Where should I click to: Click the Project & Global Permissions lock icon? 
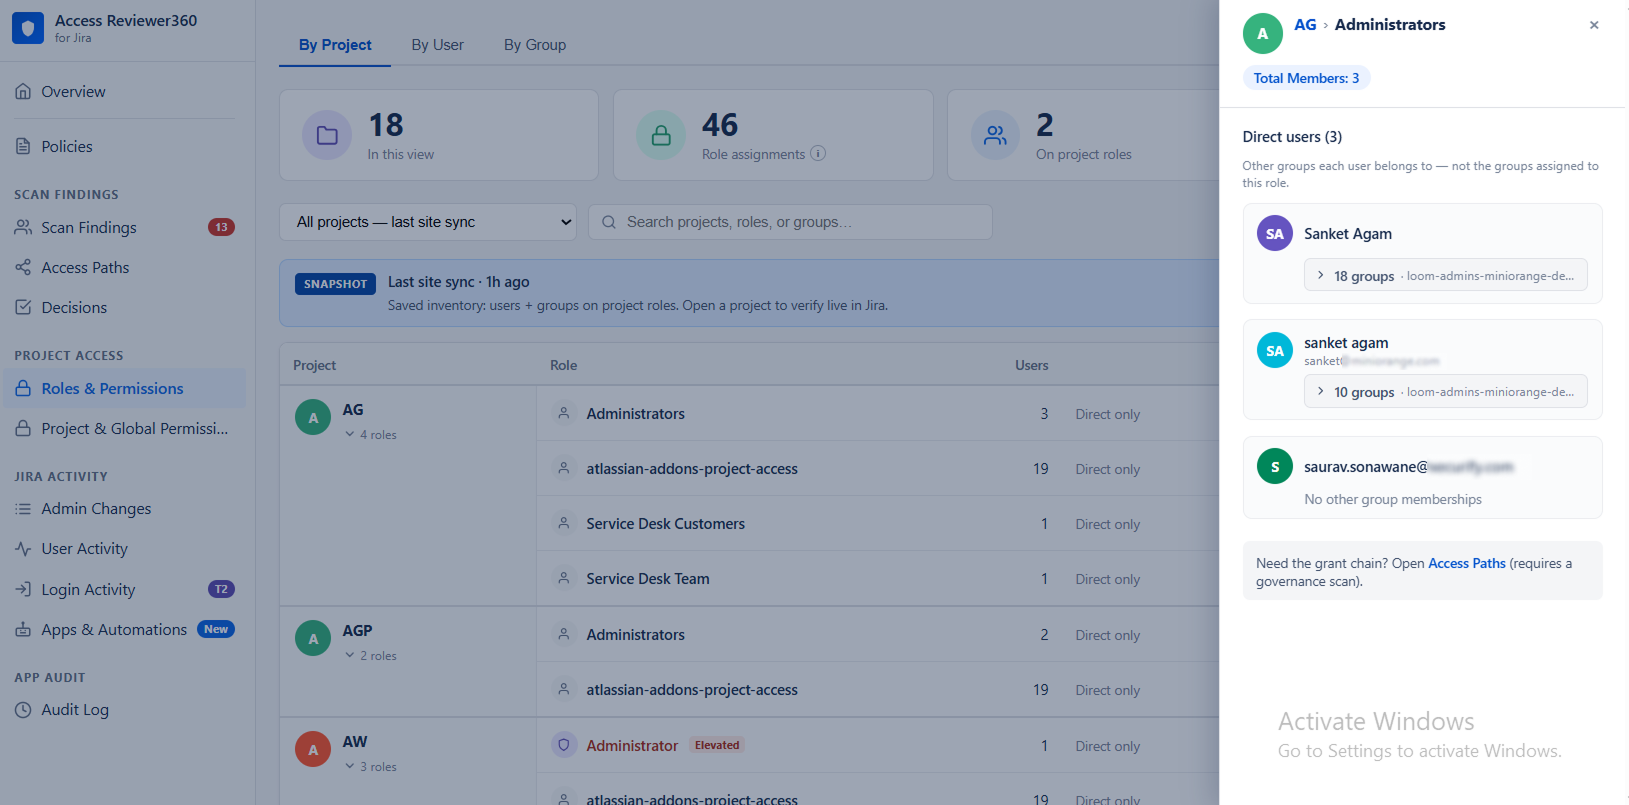tap(23, 428)
